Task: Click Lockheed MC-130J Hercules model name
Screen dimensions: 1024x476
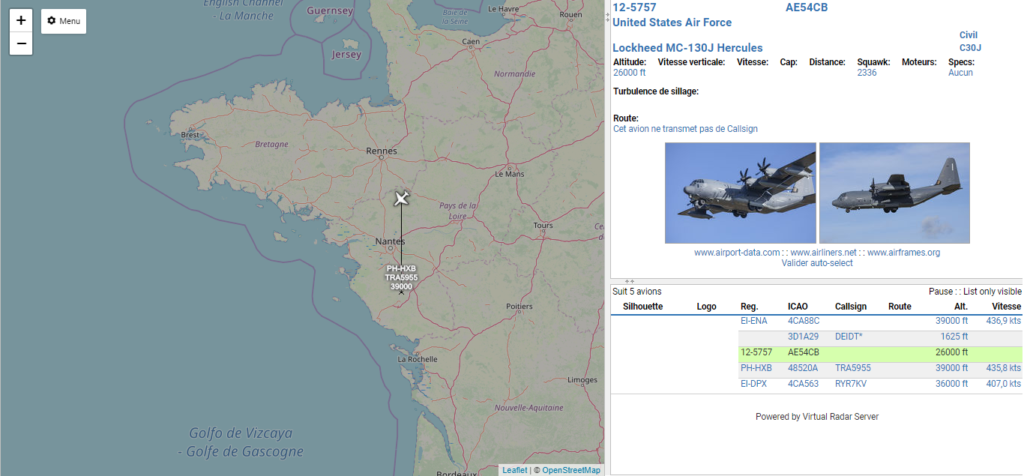Action: click(687, 48)
